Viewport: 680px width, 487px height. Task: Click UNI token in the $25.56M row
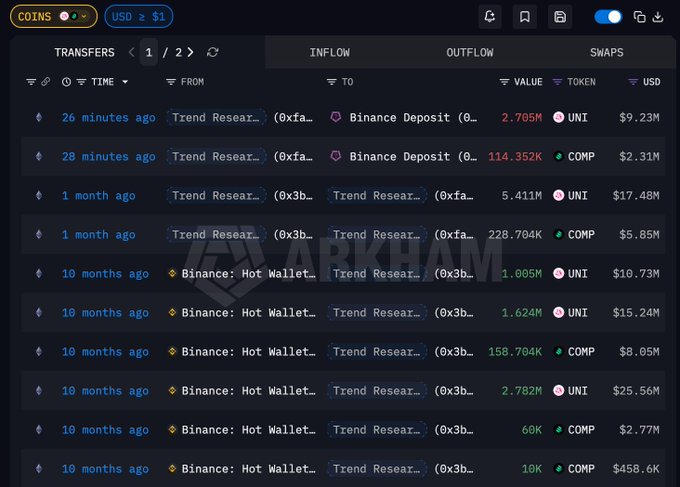(570, 391)
